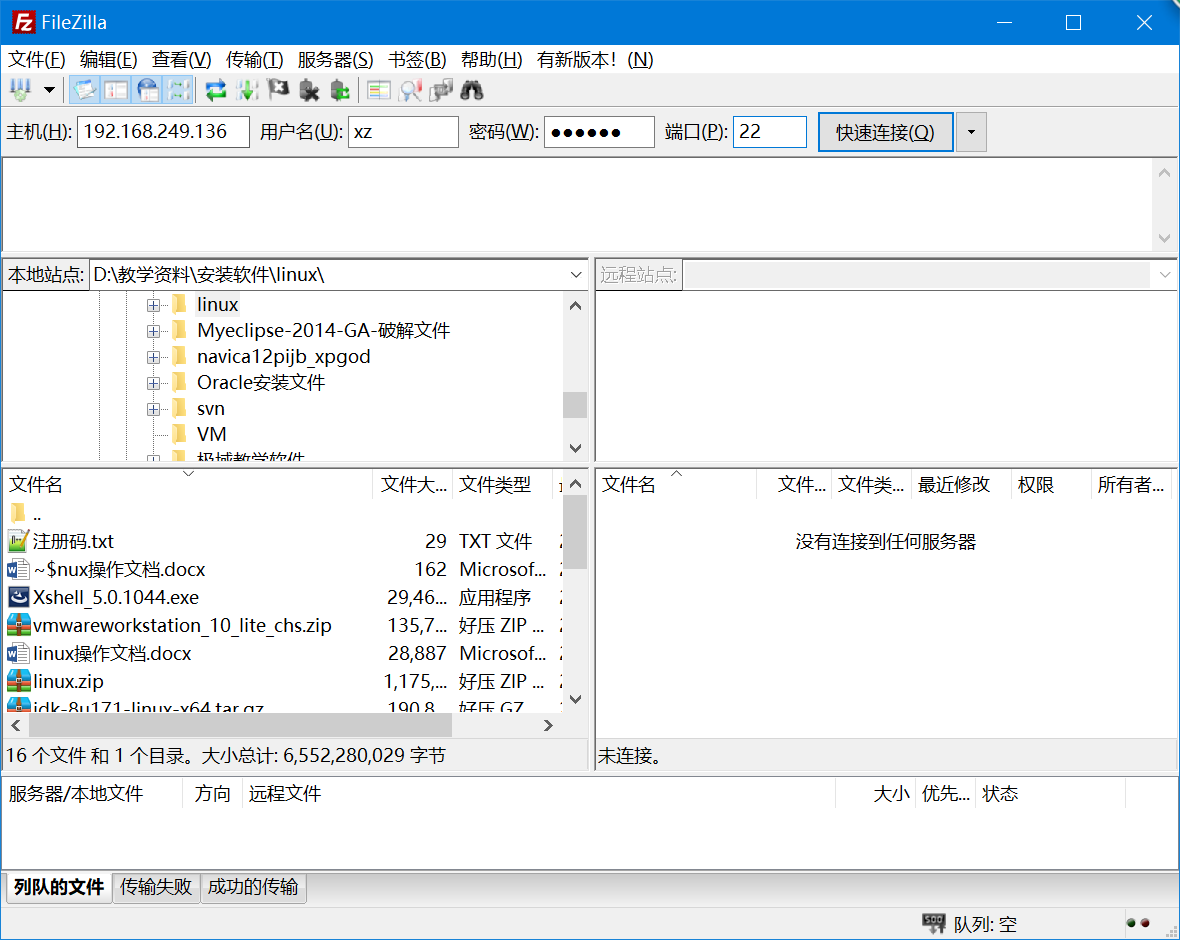Image resolution: width=1180 pixels, height=940 pixels.
Task: Click the process queue toolbar icon
Action: [x=247, y=90]
